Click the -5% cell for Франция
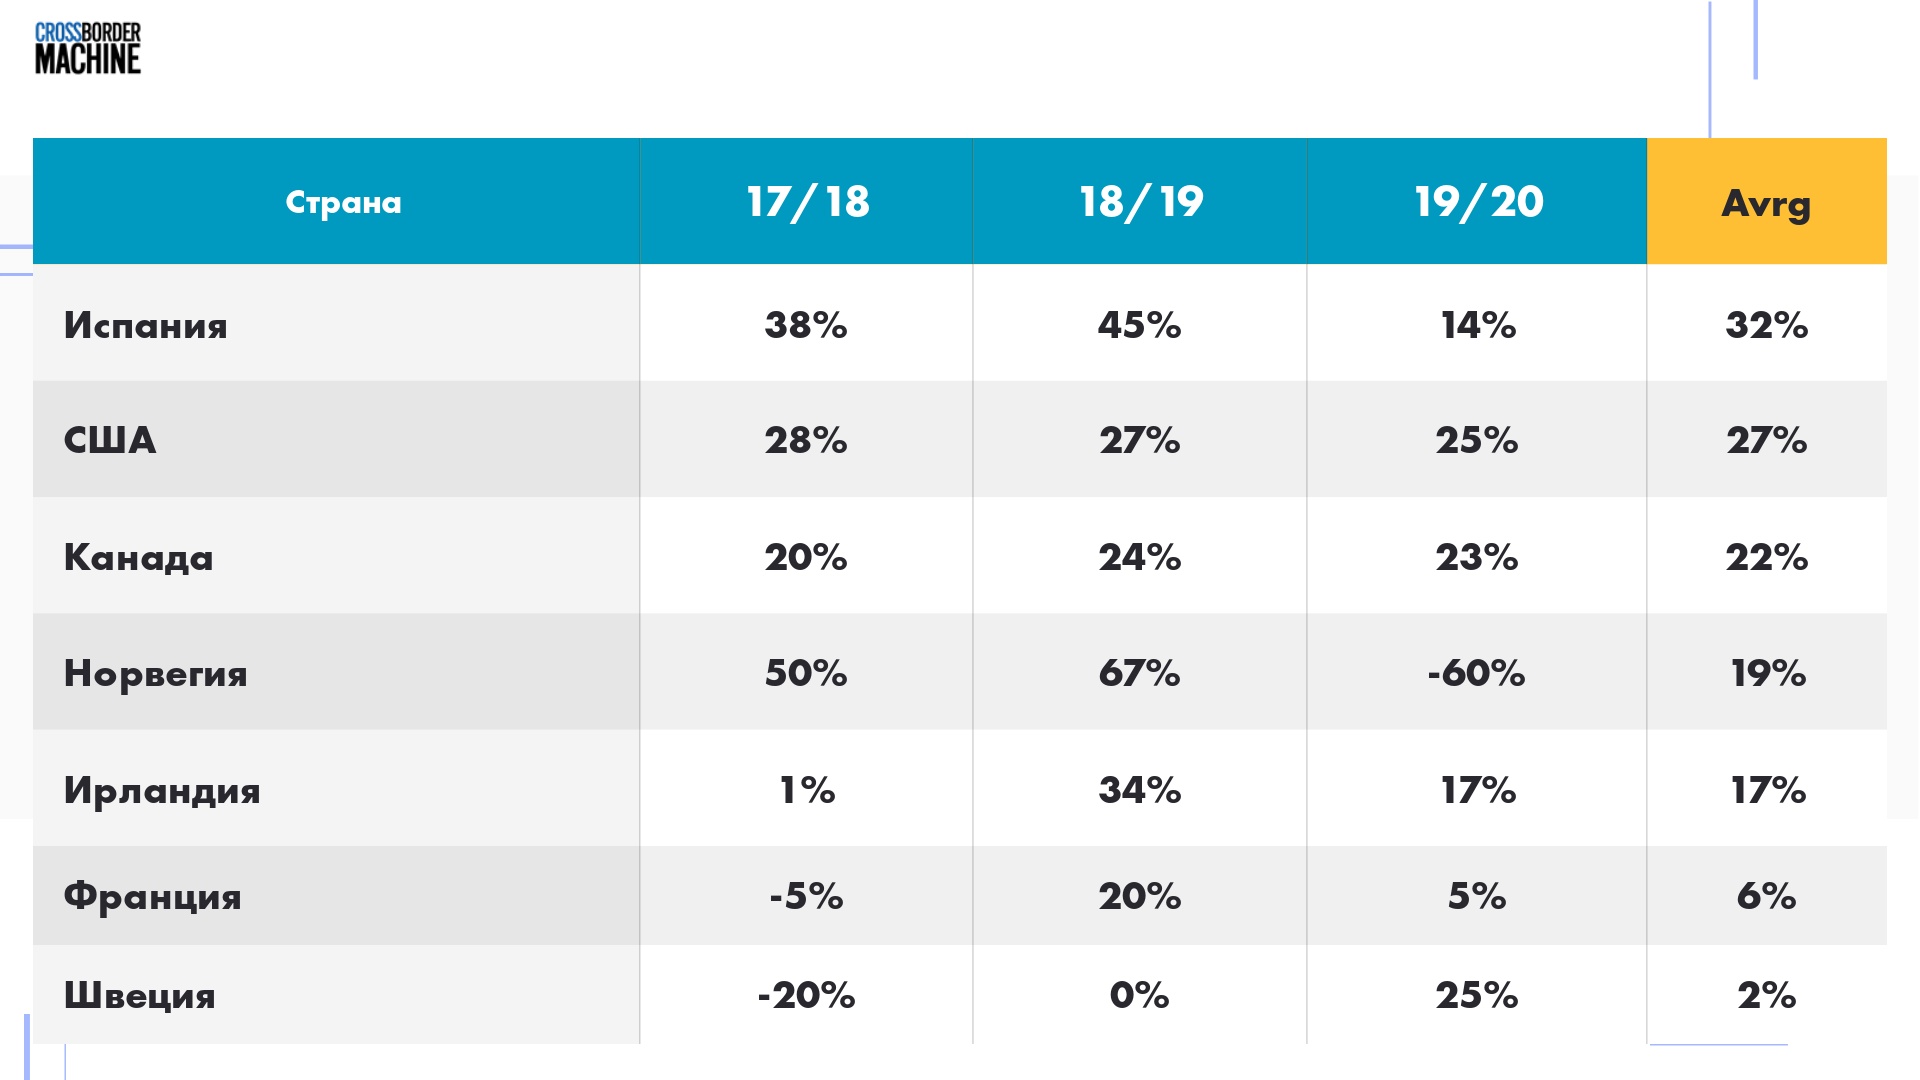The height and width of the screenshot is (1080, 1920). pyautogui.click(x=806, y=896)
